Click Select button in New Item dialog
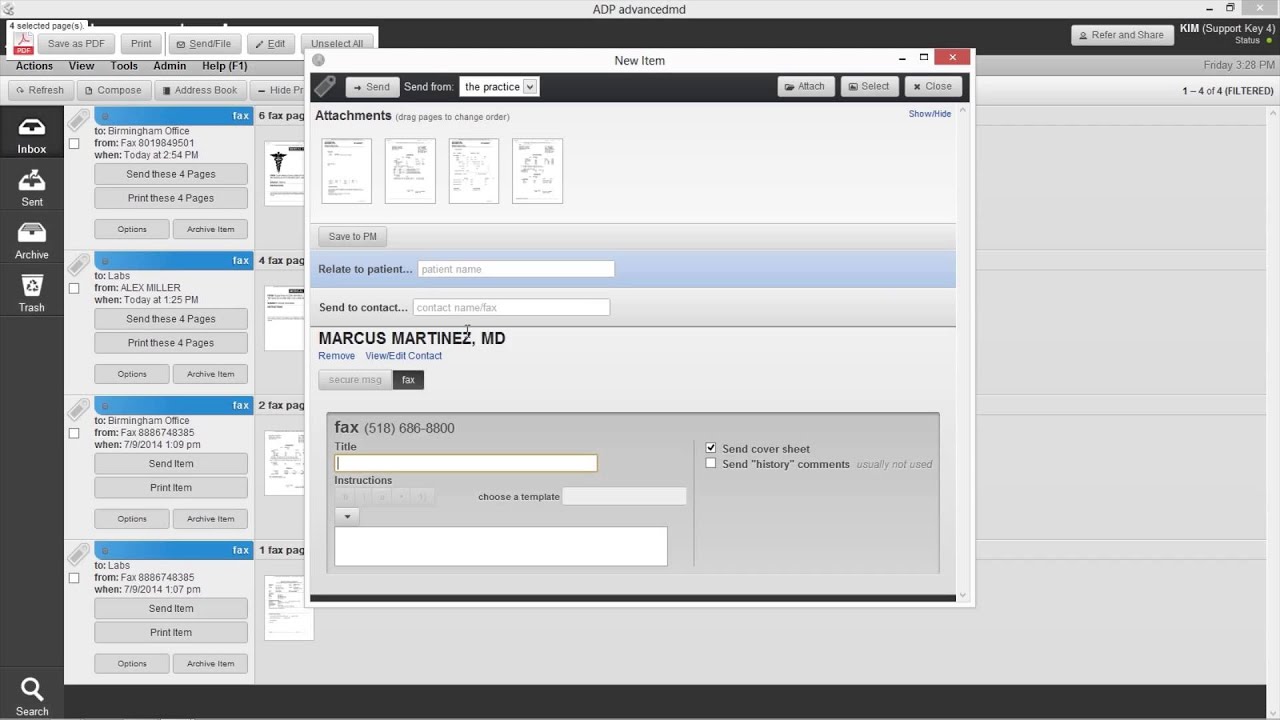Screen dimensions: 1280x720 click(x=868, y=86)
